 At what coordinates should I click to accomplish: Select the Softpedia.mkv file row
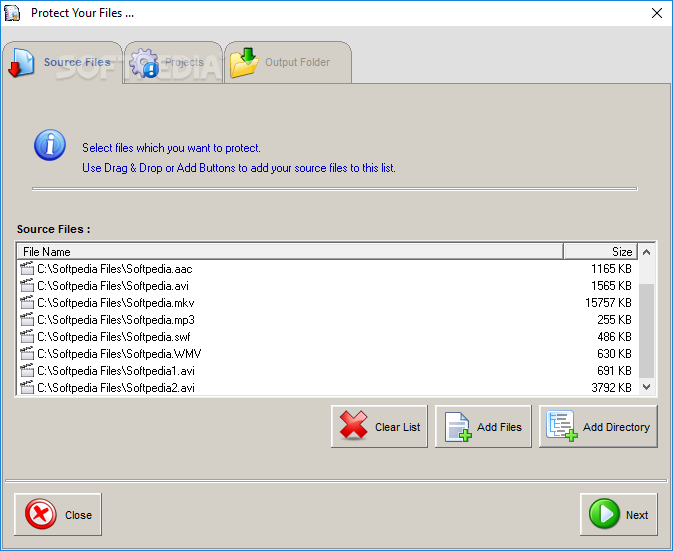(x=327, y=303)
